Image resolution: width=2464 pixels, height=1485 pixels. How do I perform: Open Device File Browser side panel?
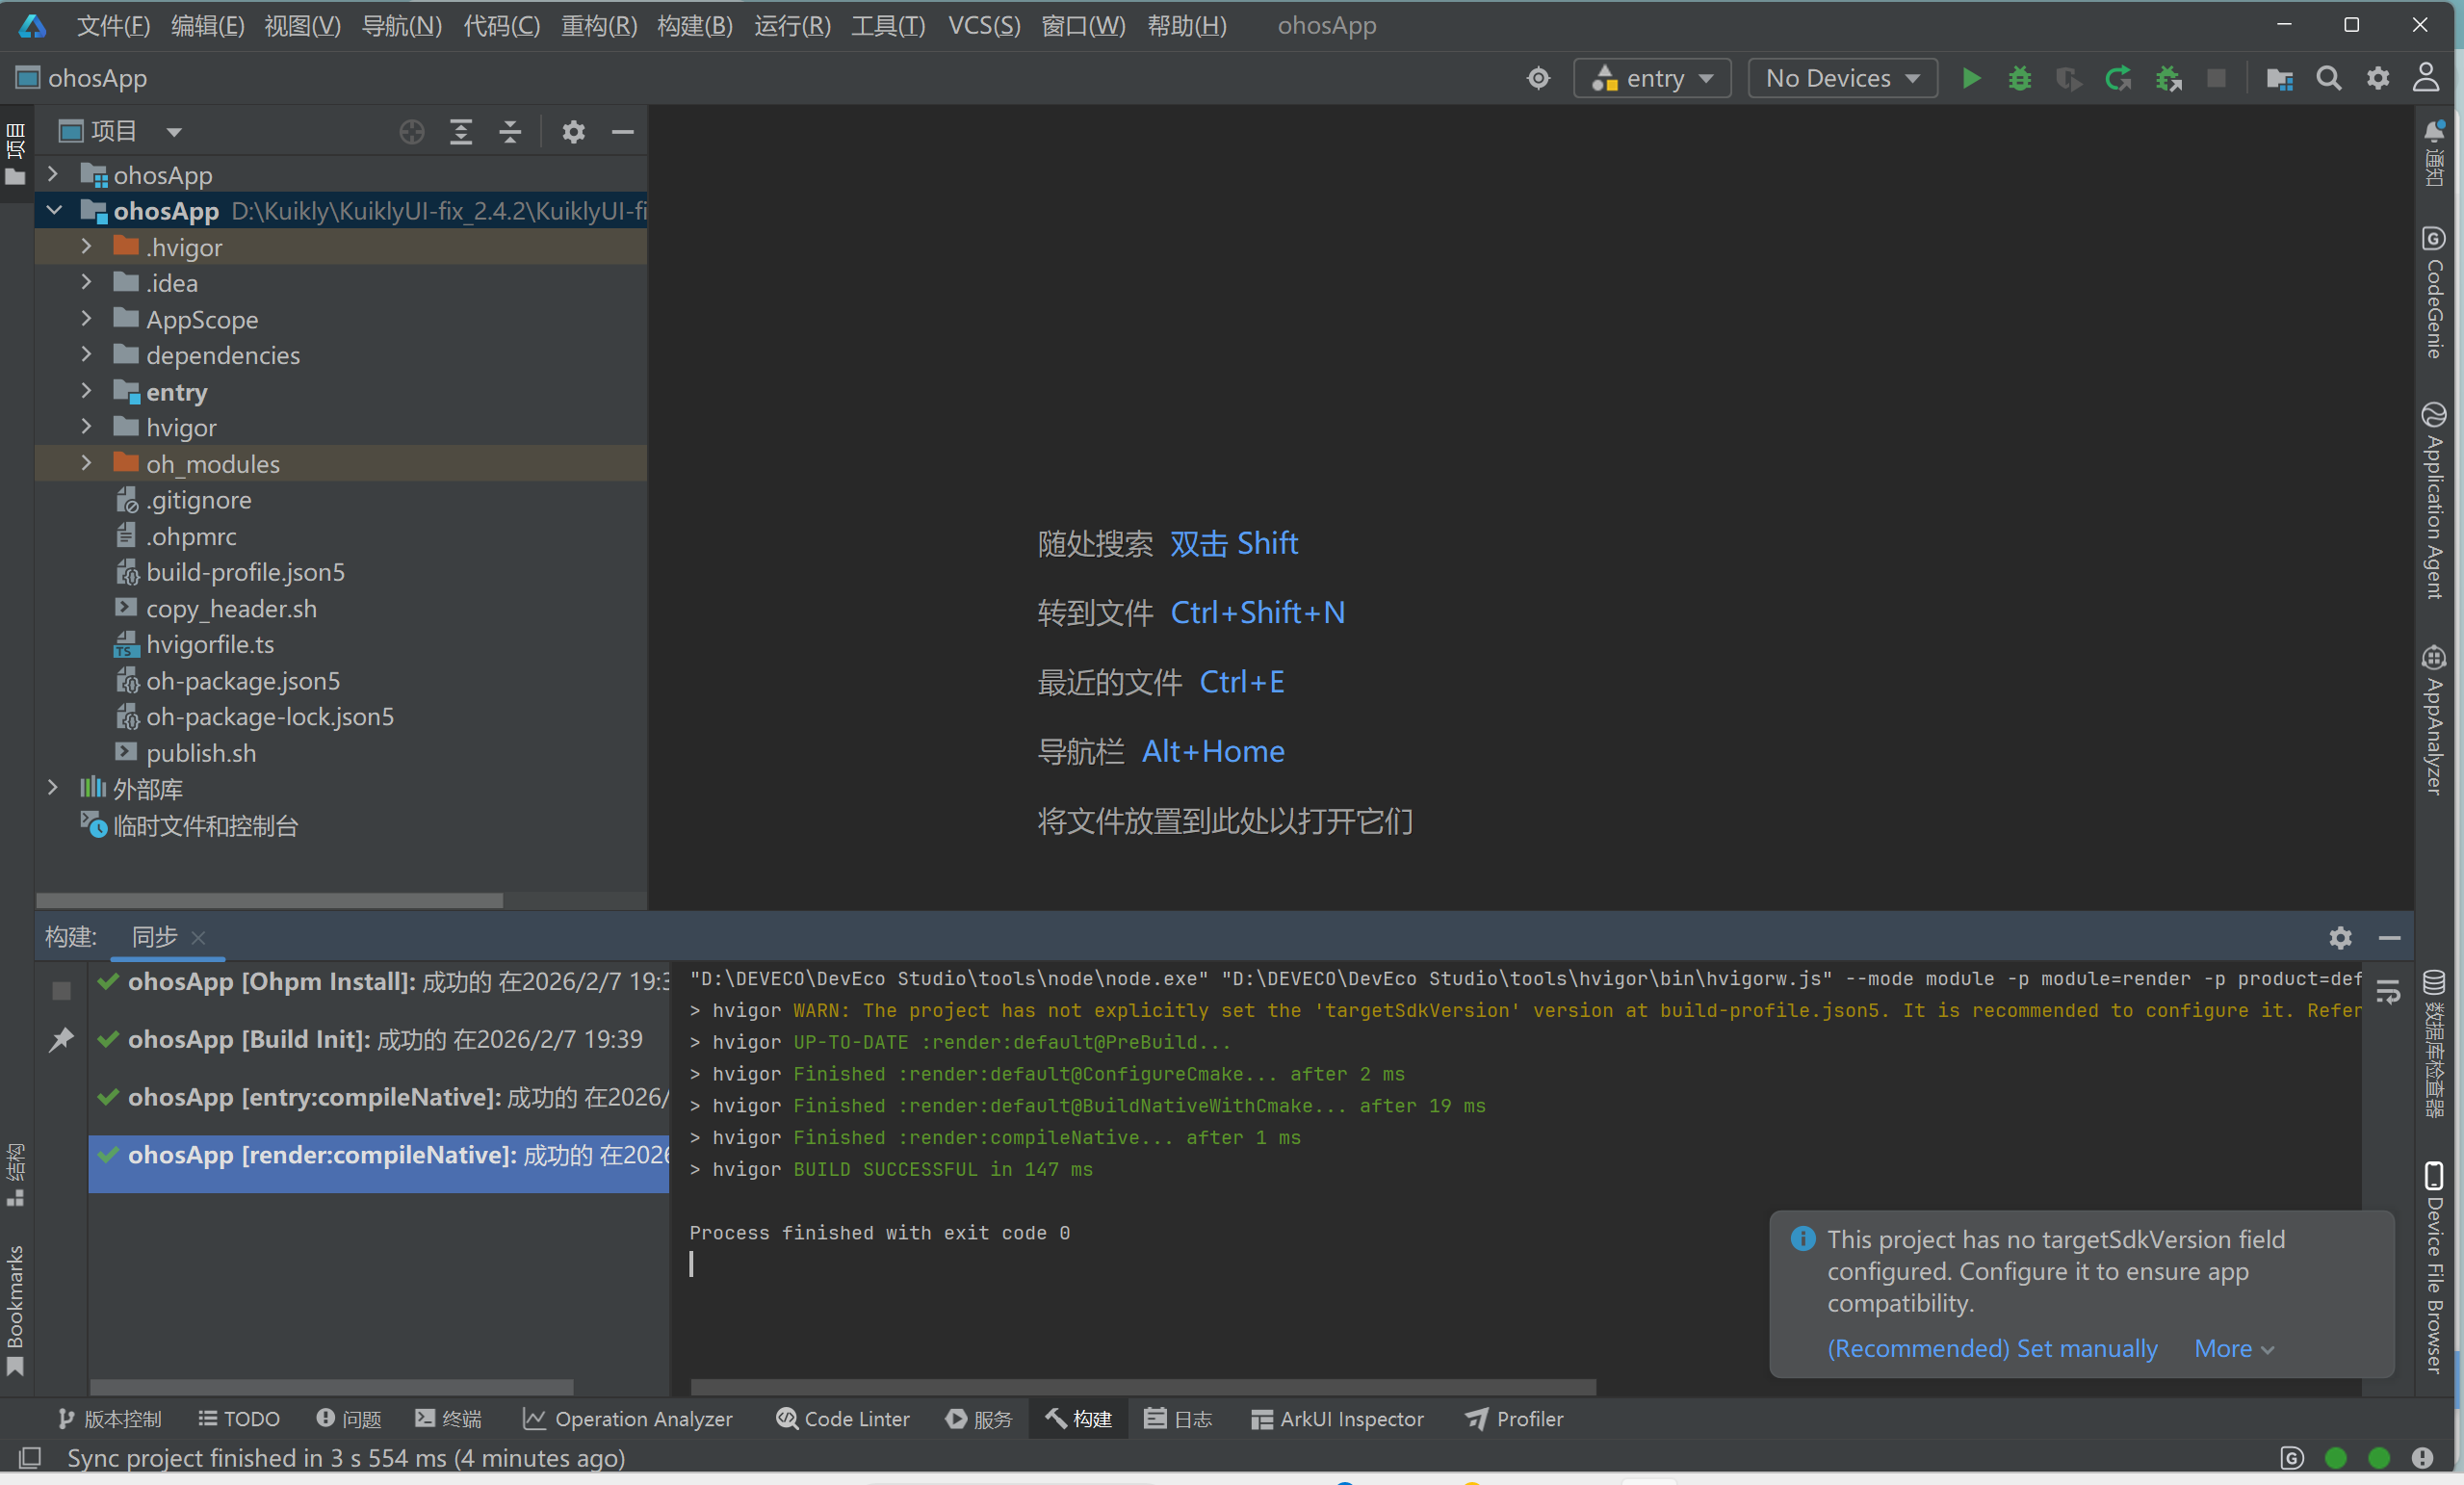2434,1266
